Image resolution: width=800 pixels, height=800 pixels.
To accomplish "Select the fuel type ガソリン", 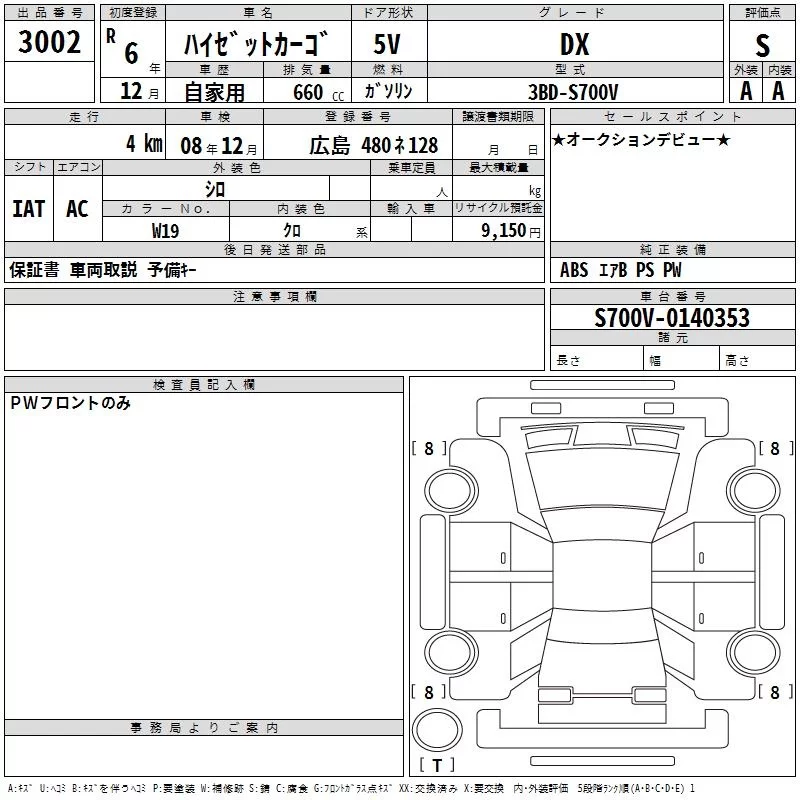I will tap(388, 91).
